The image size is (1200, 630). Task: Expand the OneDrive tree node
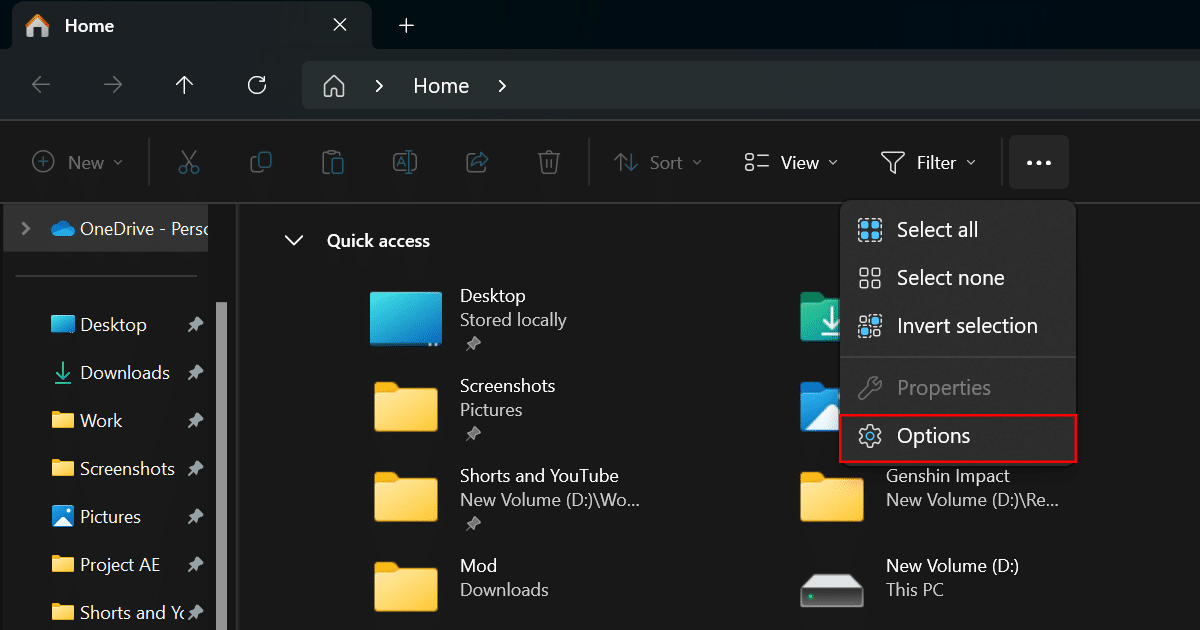[x=26, y=229]
